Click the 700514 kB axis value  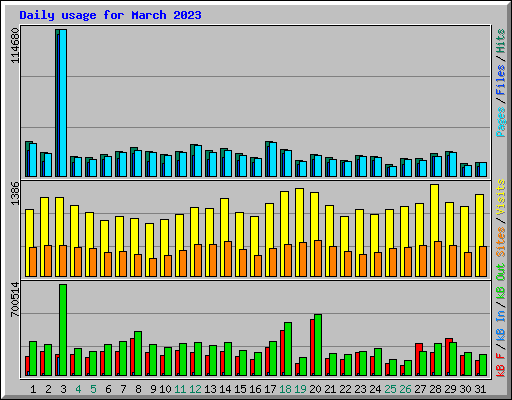coord(15,299)
